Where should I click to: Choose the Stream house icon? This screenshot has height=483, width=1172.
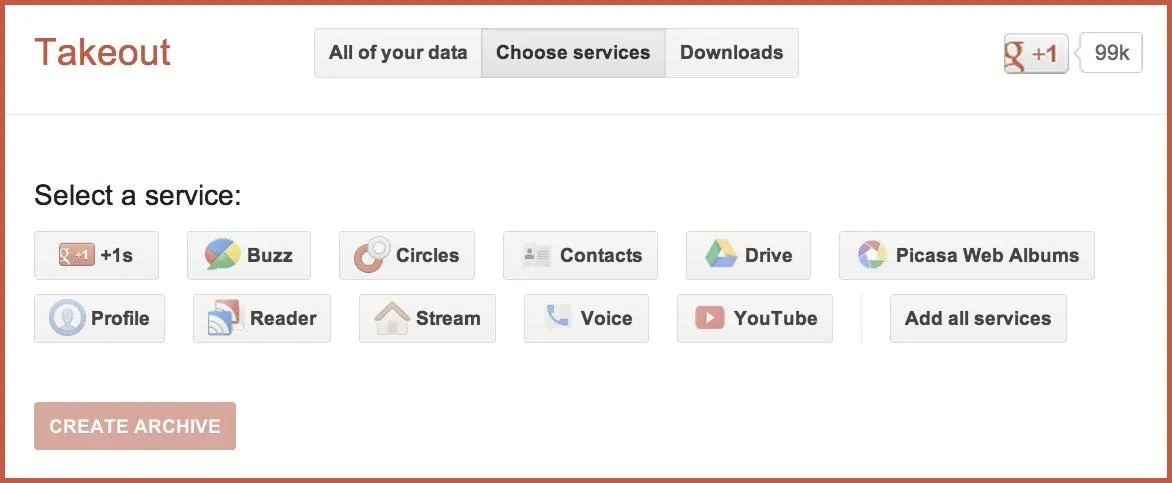[392, 318]
